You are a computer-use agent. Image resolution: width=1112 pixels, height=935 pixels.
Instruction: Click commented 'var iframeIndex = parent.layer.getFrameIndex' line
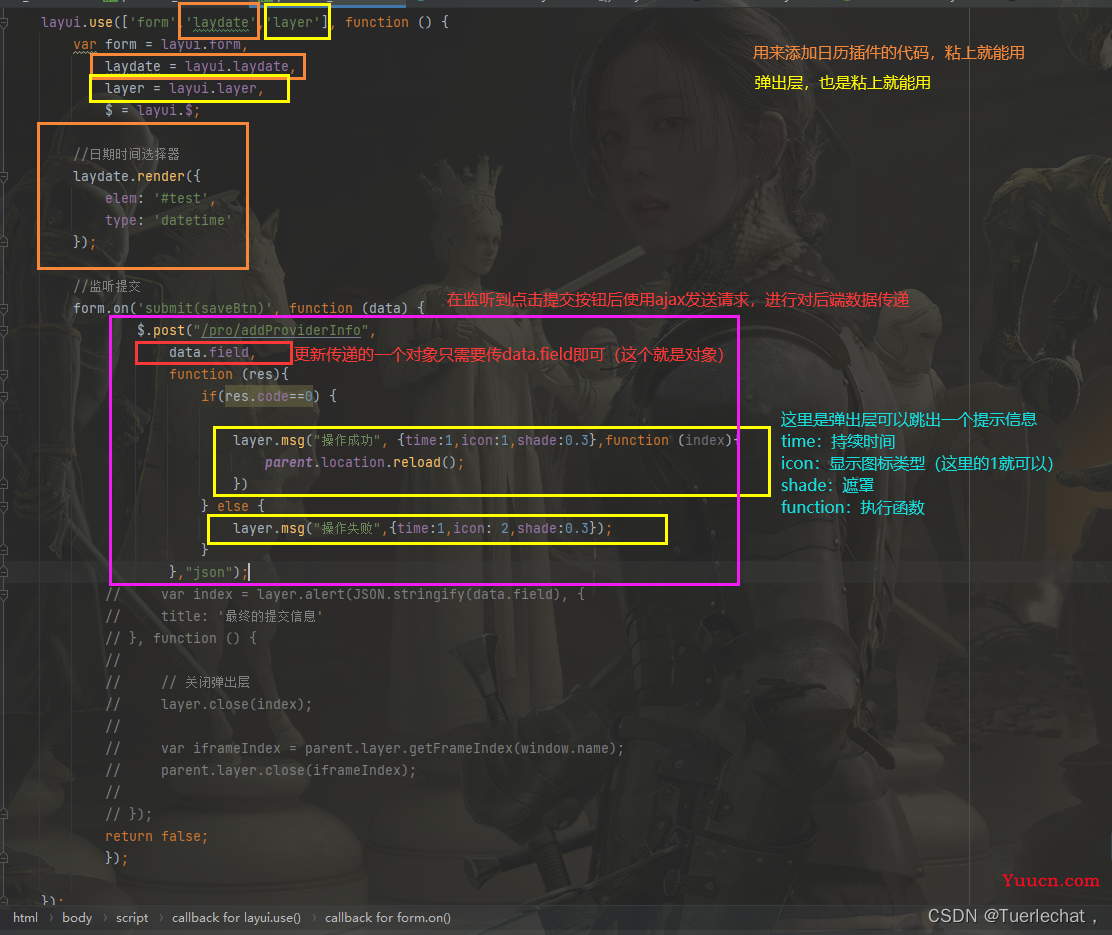[392, 748]
